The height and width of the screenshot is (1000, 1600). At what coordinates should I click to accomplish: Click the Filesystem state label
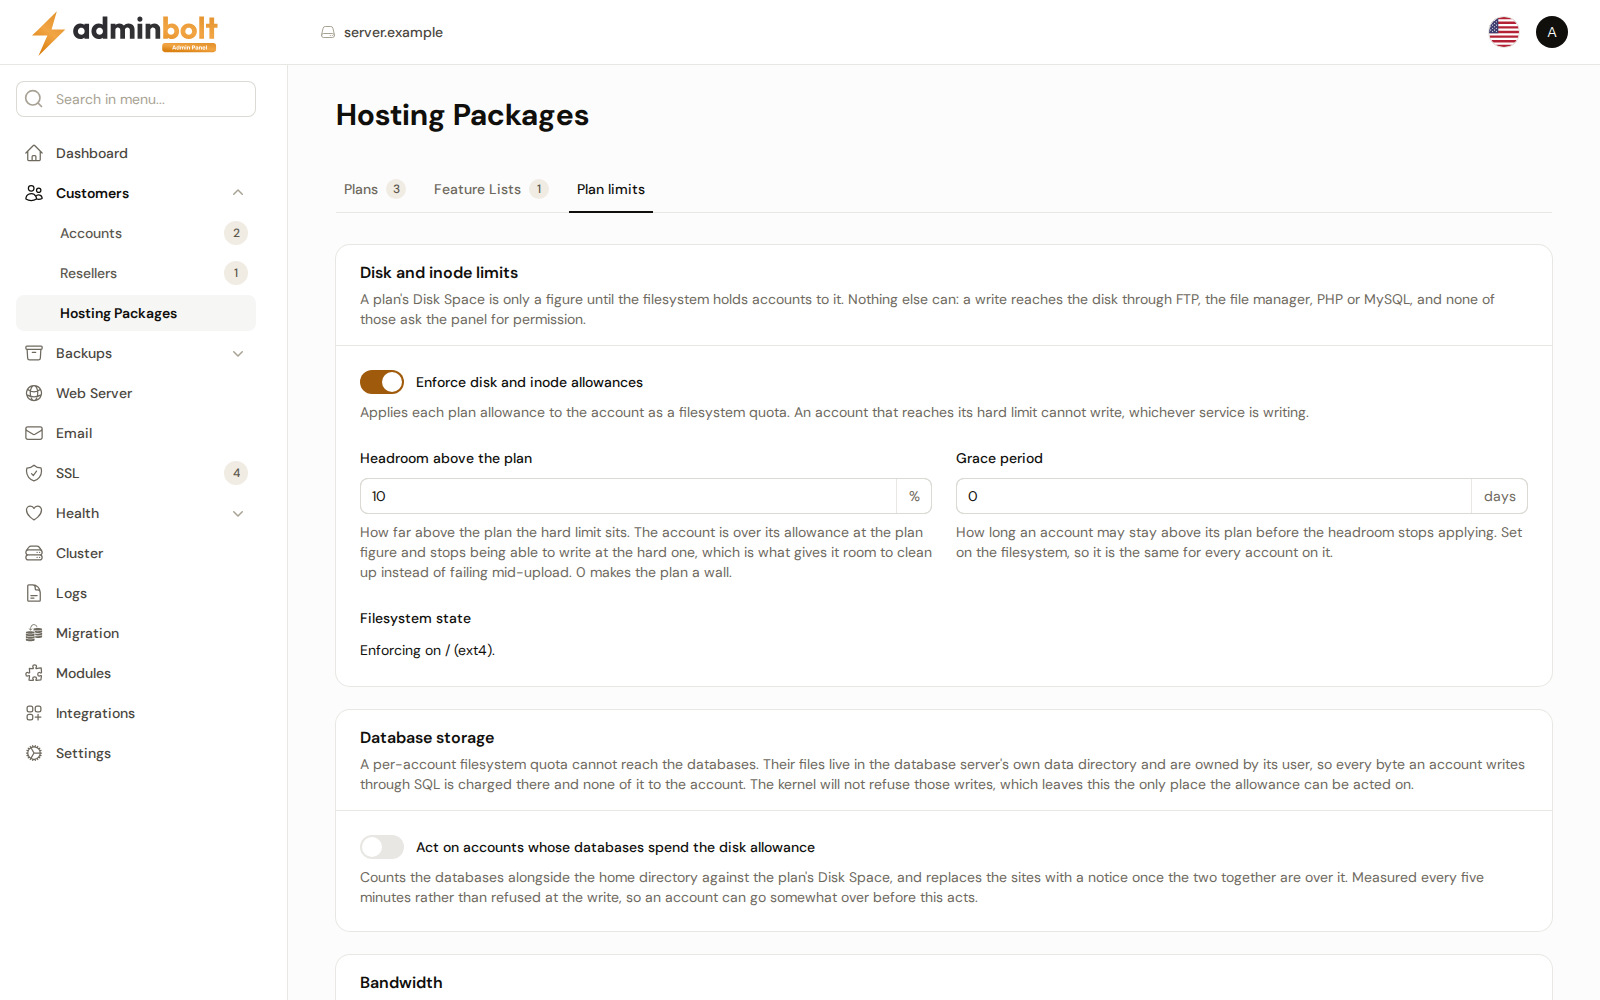pos(415,618)
